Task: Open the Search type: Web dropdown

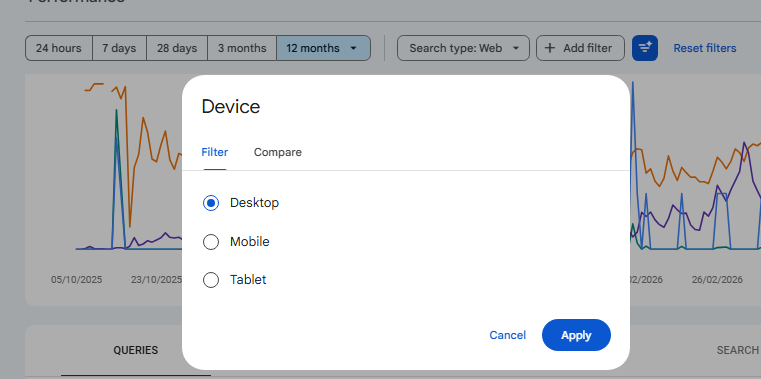Action: coord(463,48)
